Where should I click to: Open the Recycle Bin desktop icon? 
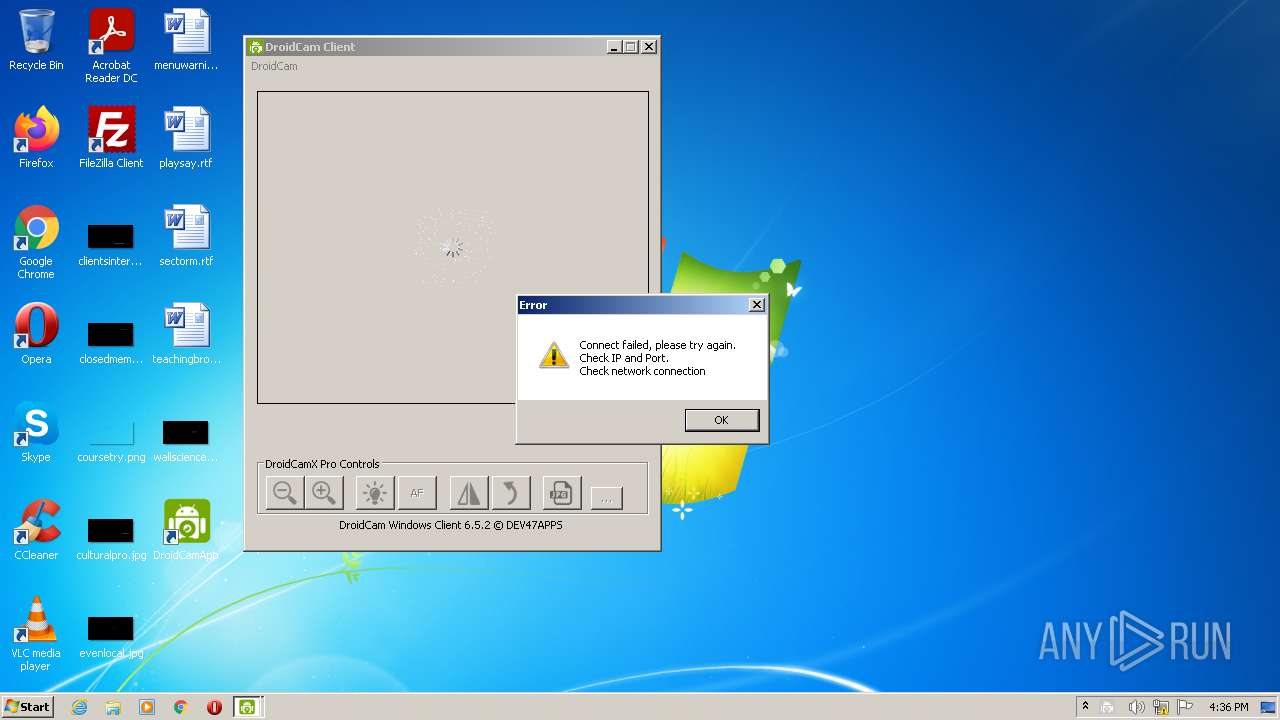(x=36, y=41)
